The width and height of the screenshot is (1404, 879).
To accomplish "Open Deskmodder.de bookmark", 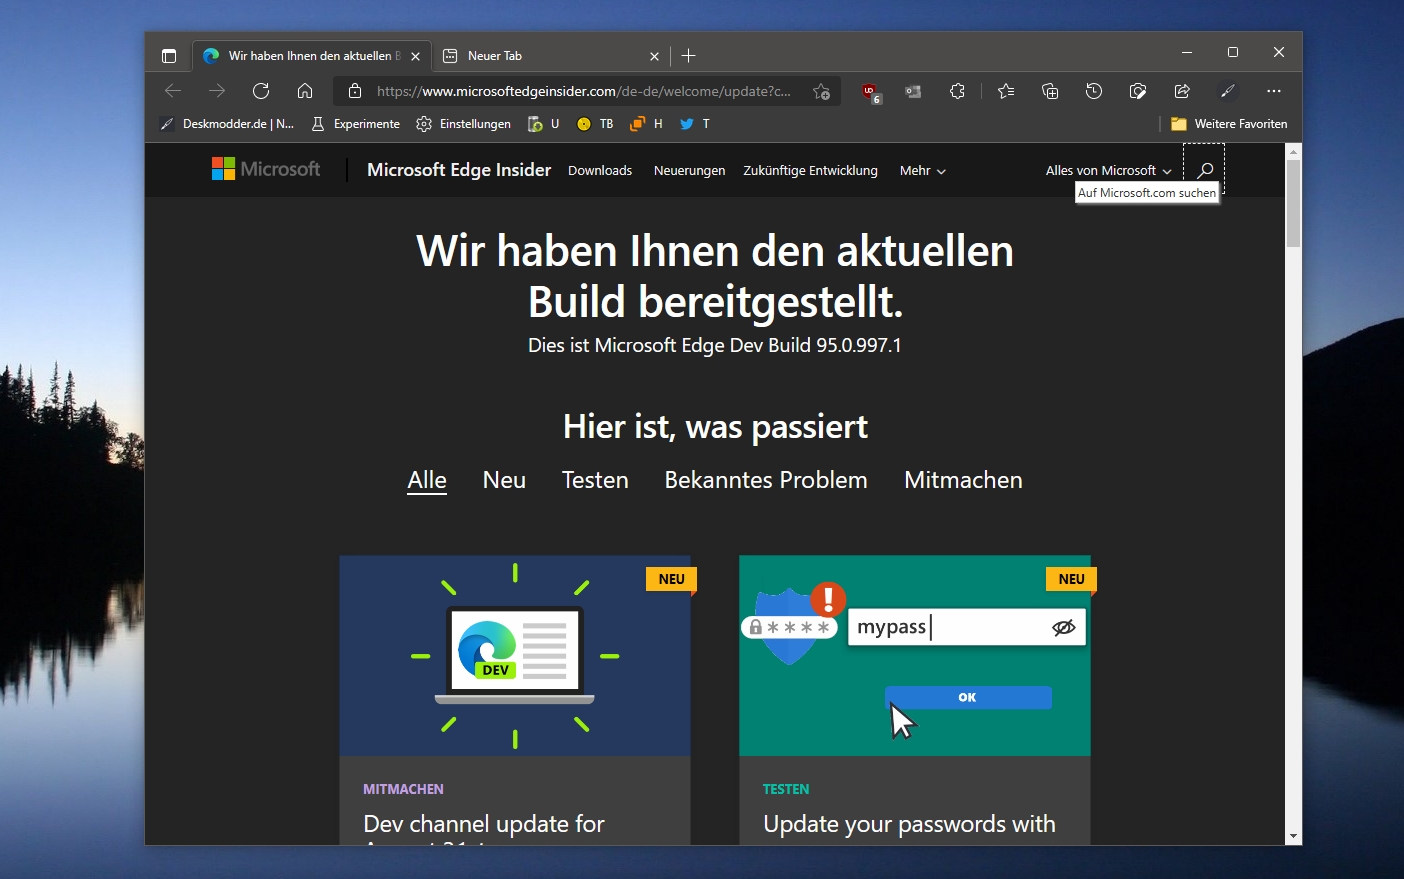I will point(227,124).
